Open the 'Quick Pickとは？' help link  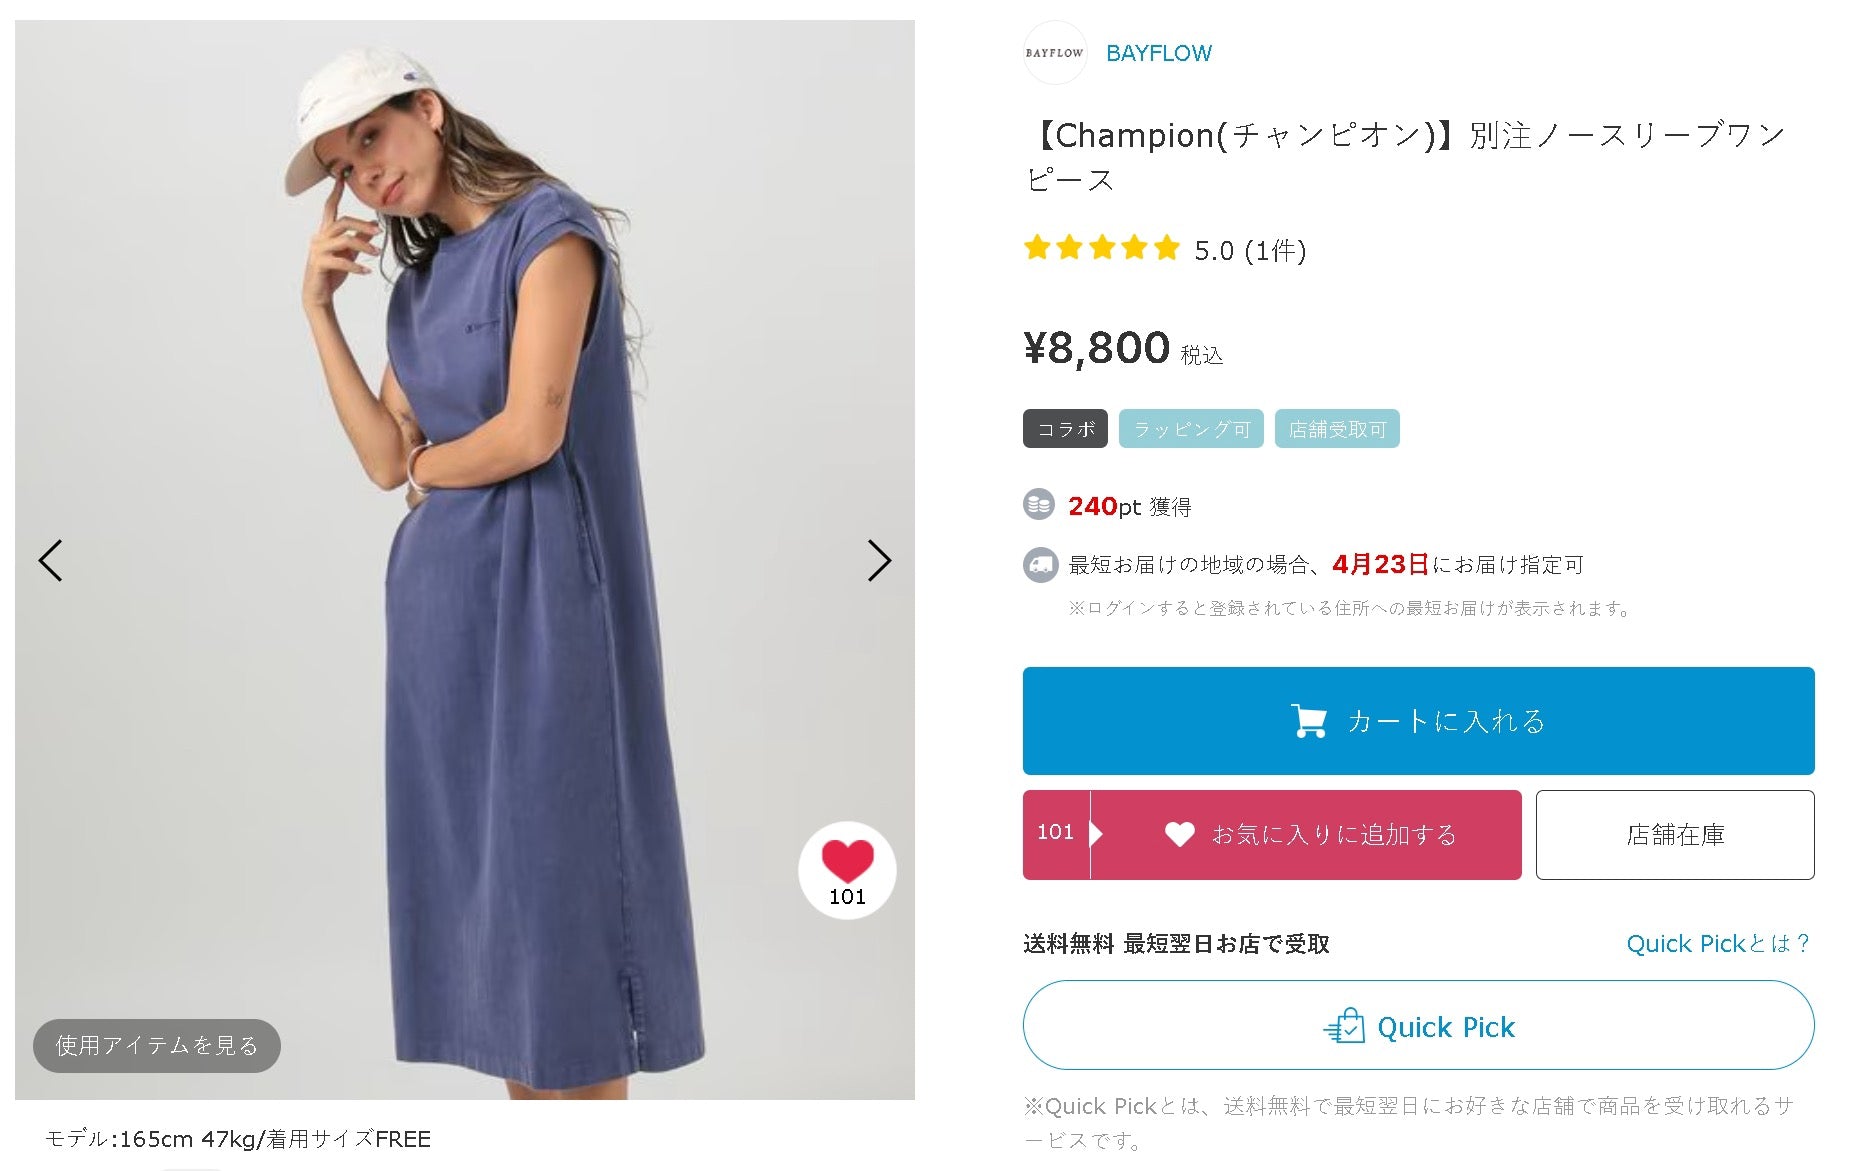[1718, 943]
